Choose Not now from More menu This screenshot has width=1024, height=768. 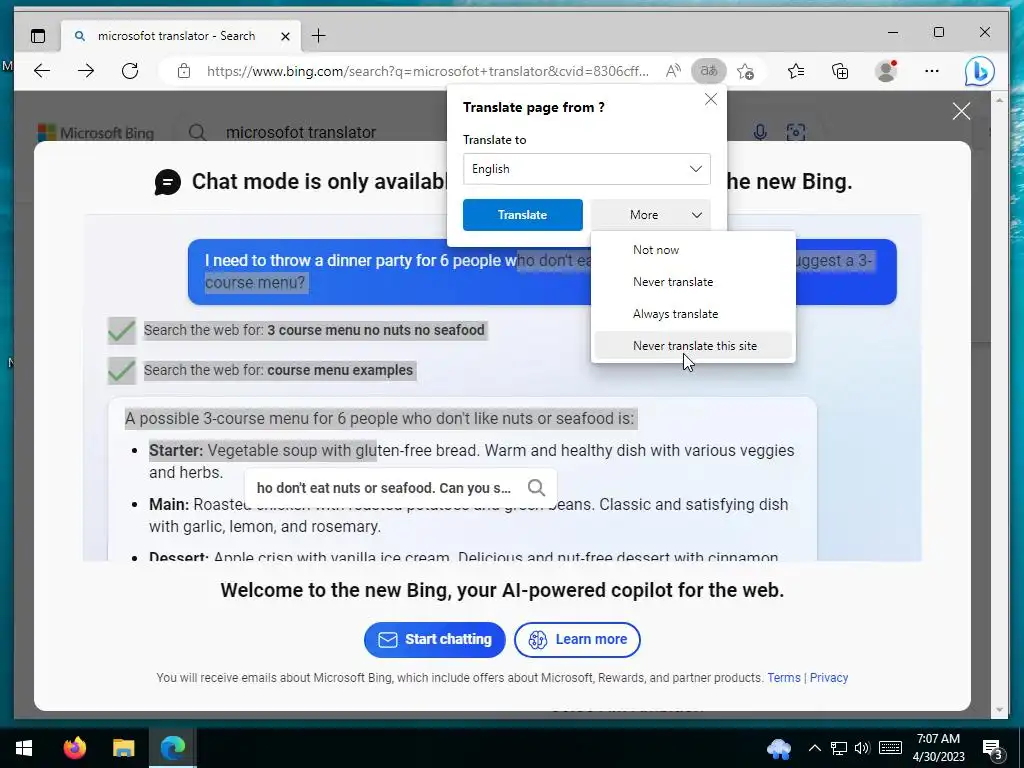(693, 250)
